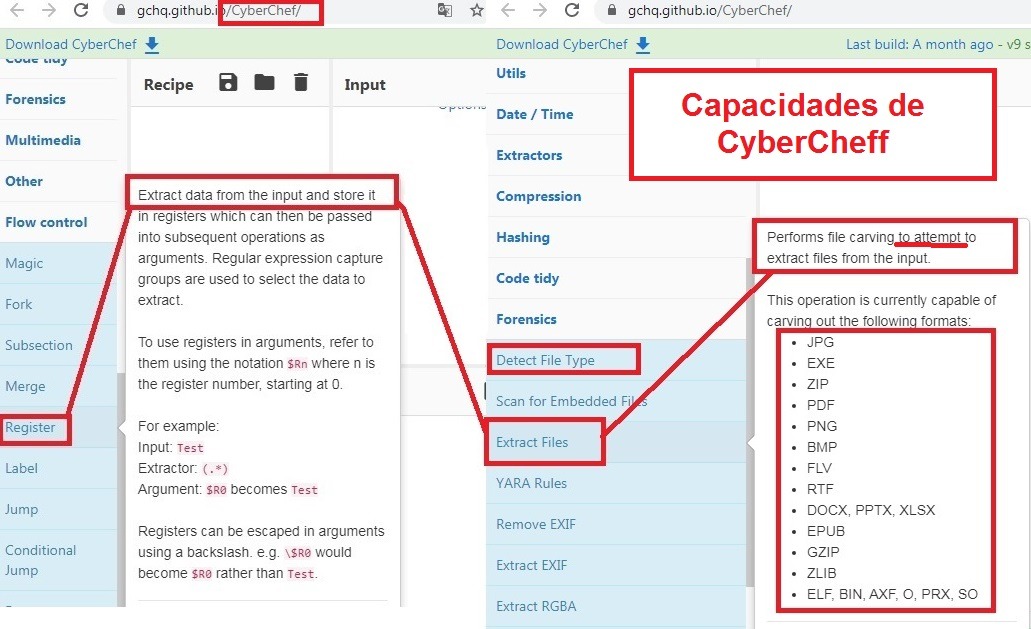
Task: Click the left Download CyberChef arrow icon
Action: pos(152,45)
